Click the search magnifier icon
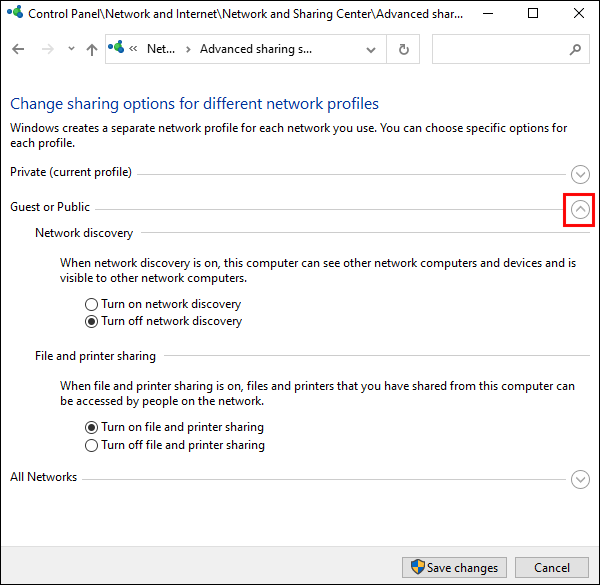This screenshot has height=585, width=600. 575,49
